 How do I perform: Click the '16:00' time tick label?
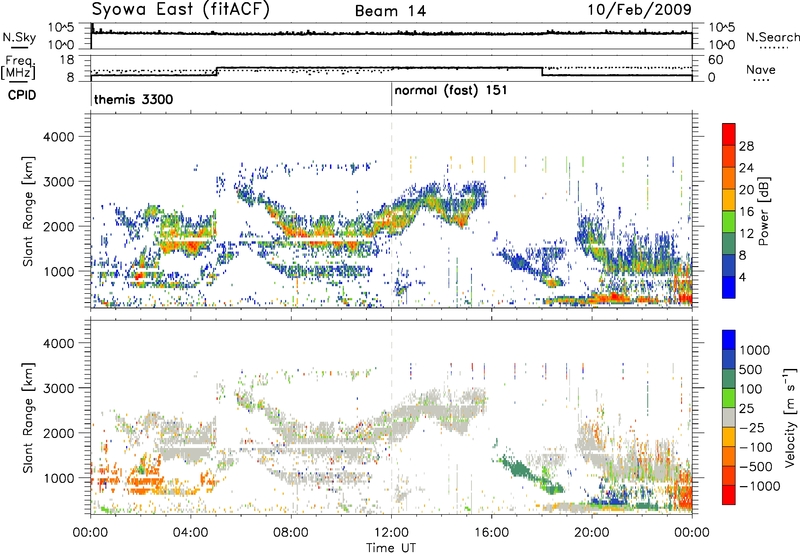pos(491,533)
